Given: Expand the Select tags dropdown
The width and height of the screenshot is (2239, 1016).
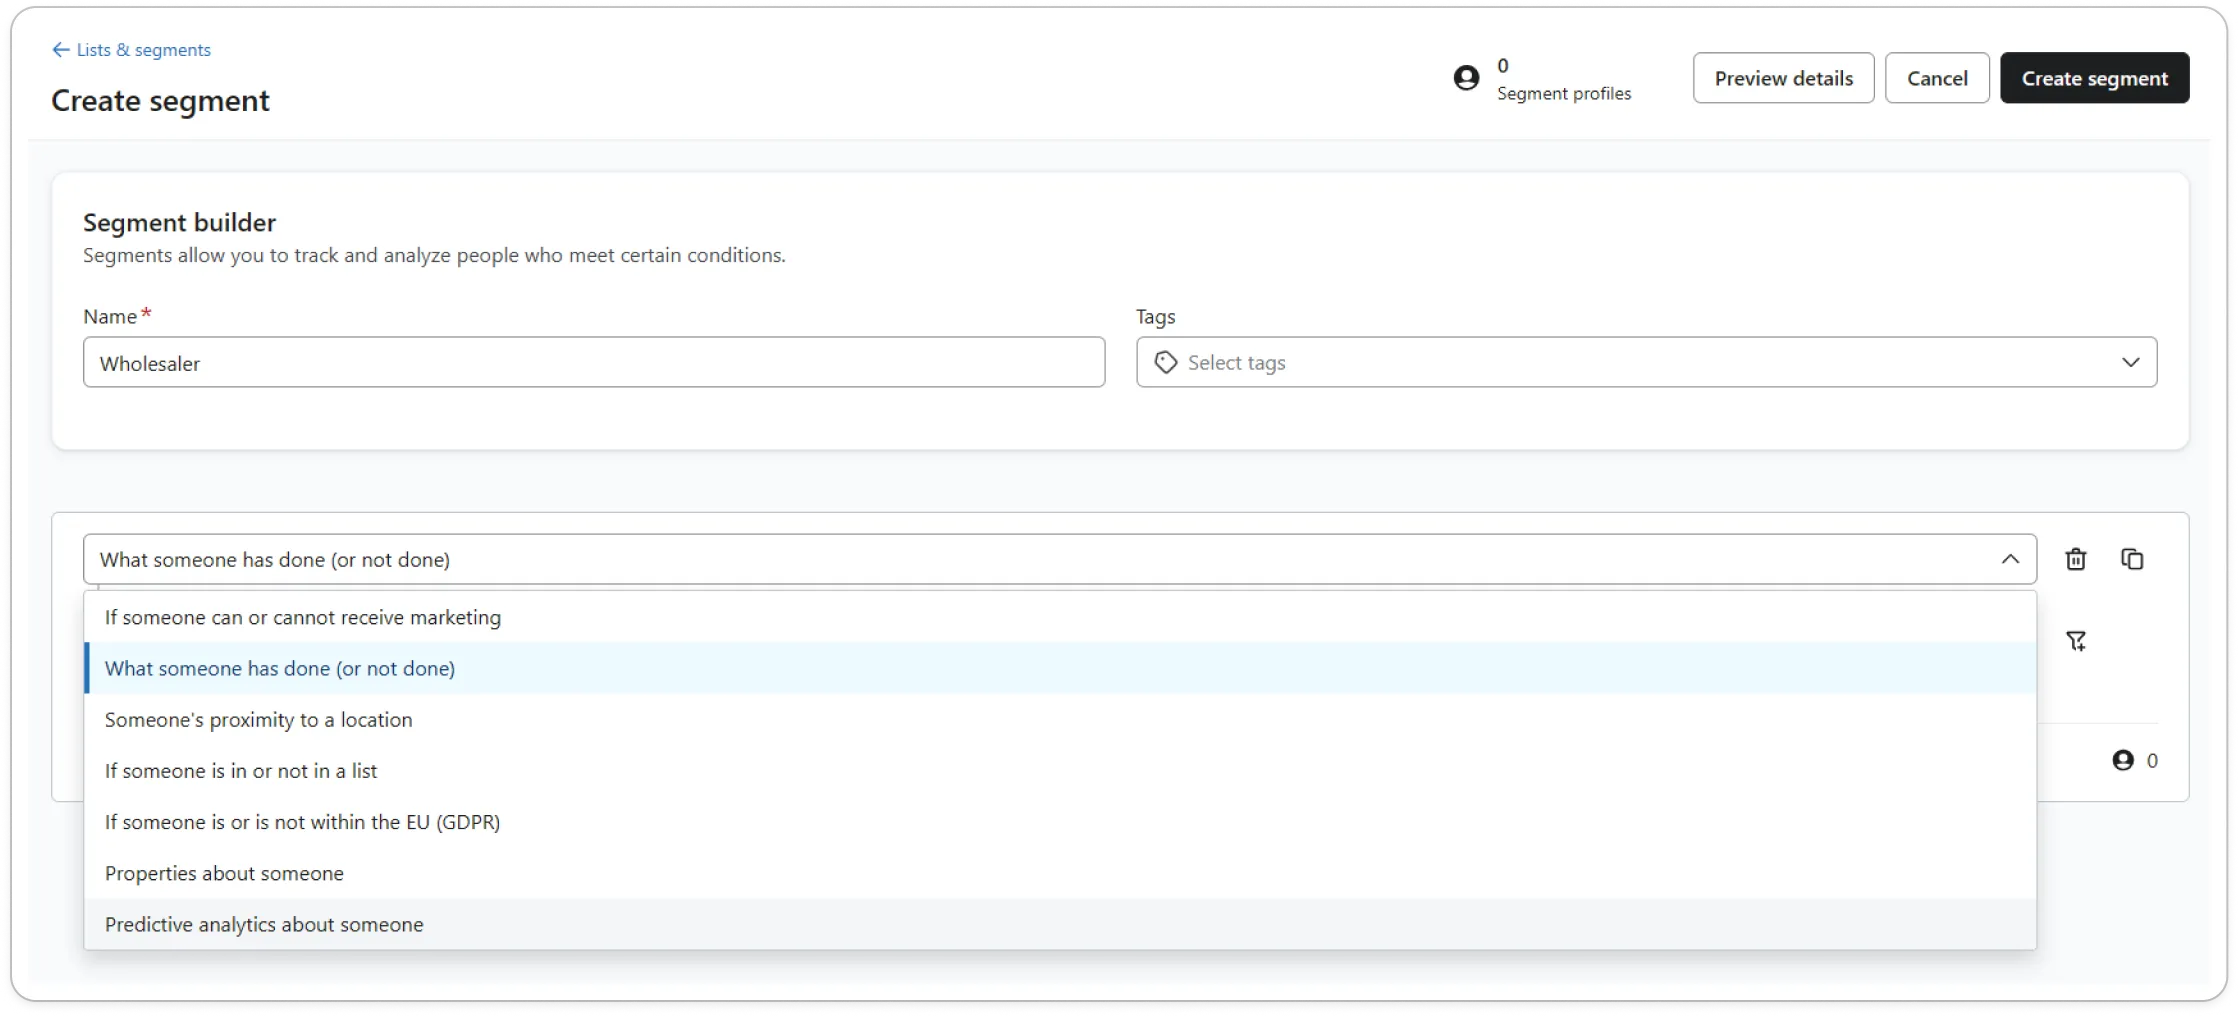Looking at the screenshot, I should 2130,362.
